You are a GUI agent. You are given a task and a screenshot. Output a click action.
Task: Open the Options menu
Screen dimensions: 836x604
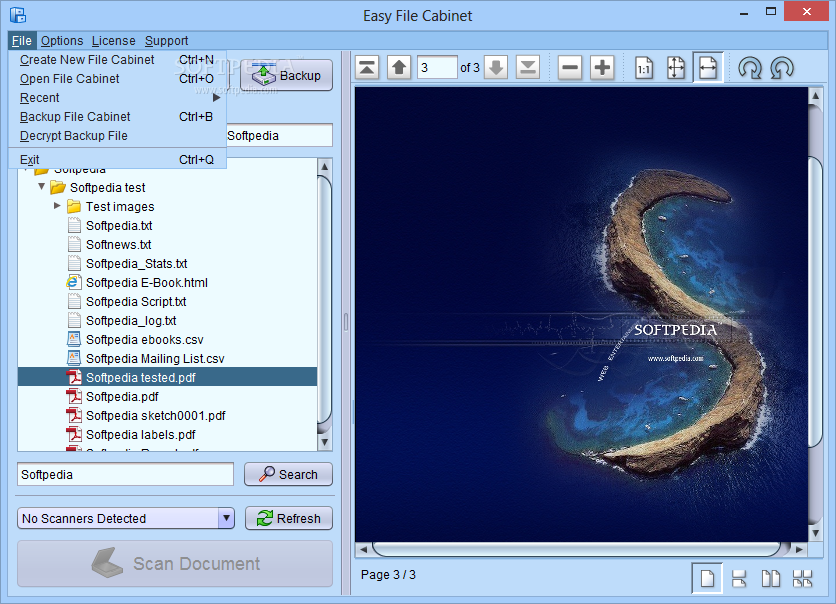pos(62,41)
